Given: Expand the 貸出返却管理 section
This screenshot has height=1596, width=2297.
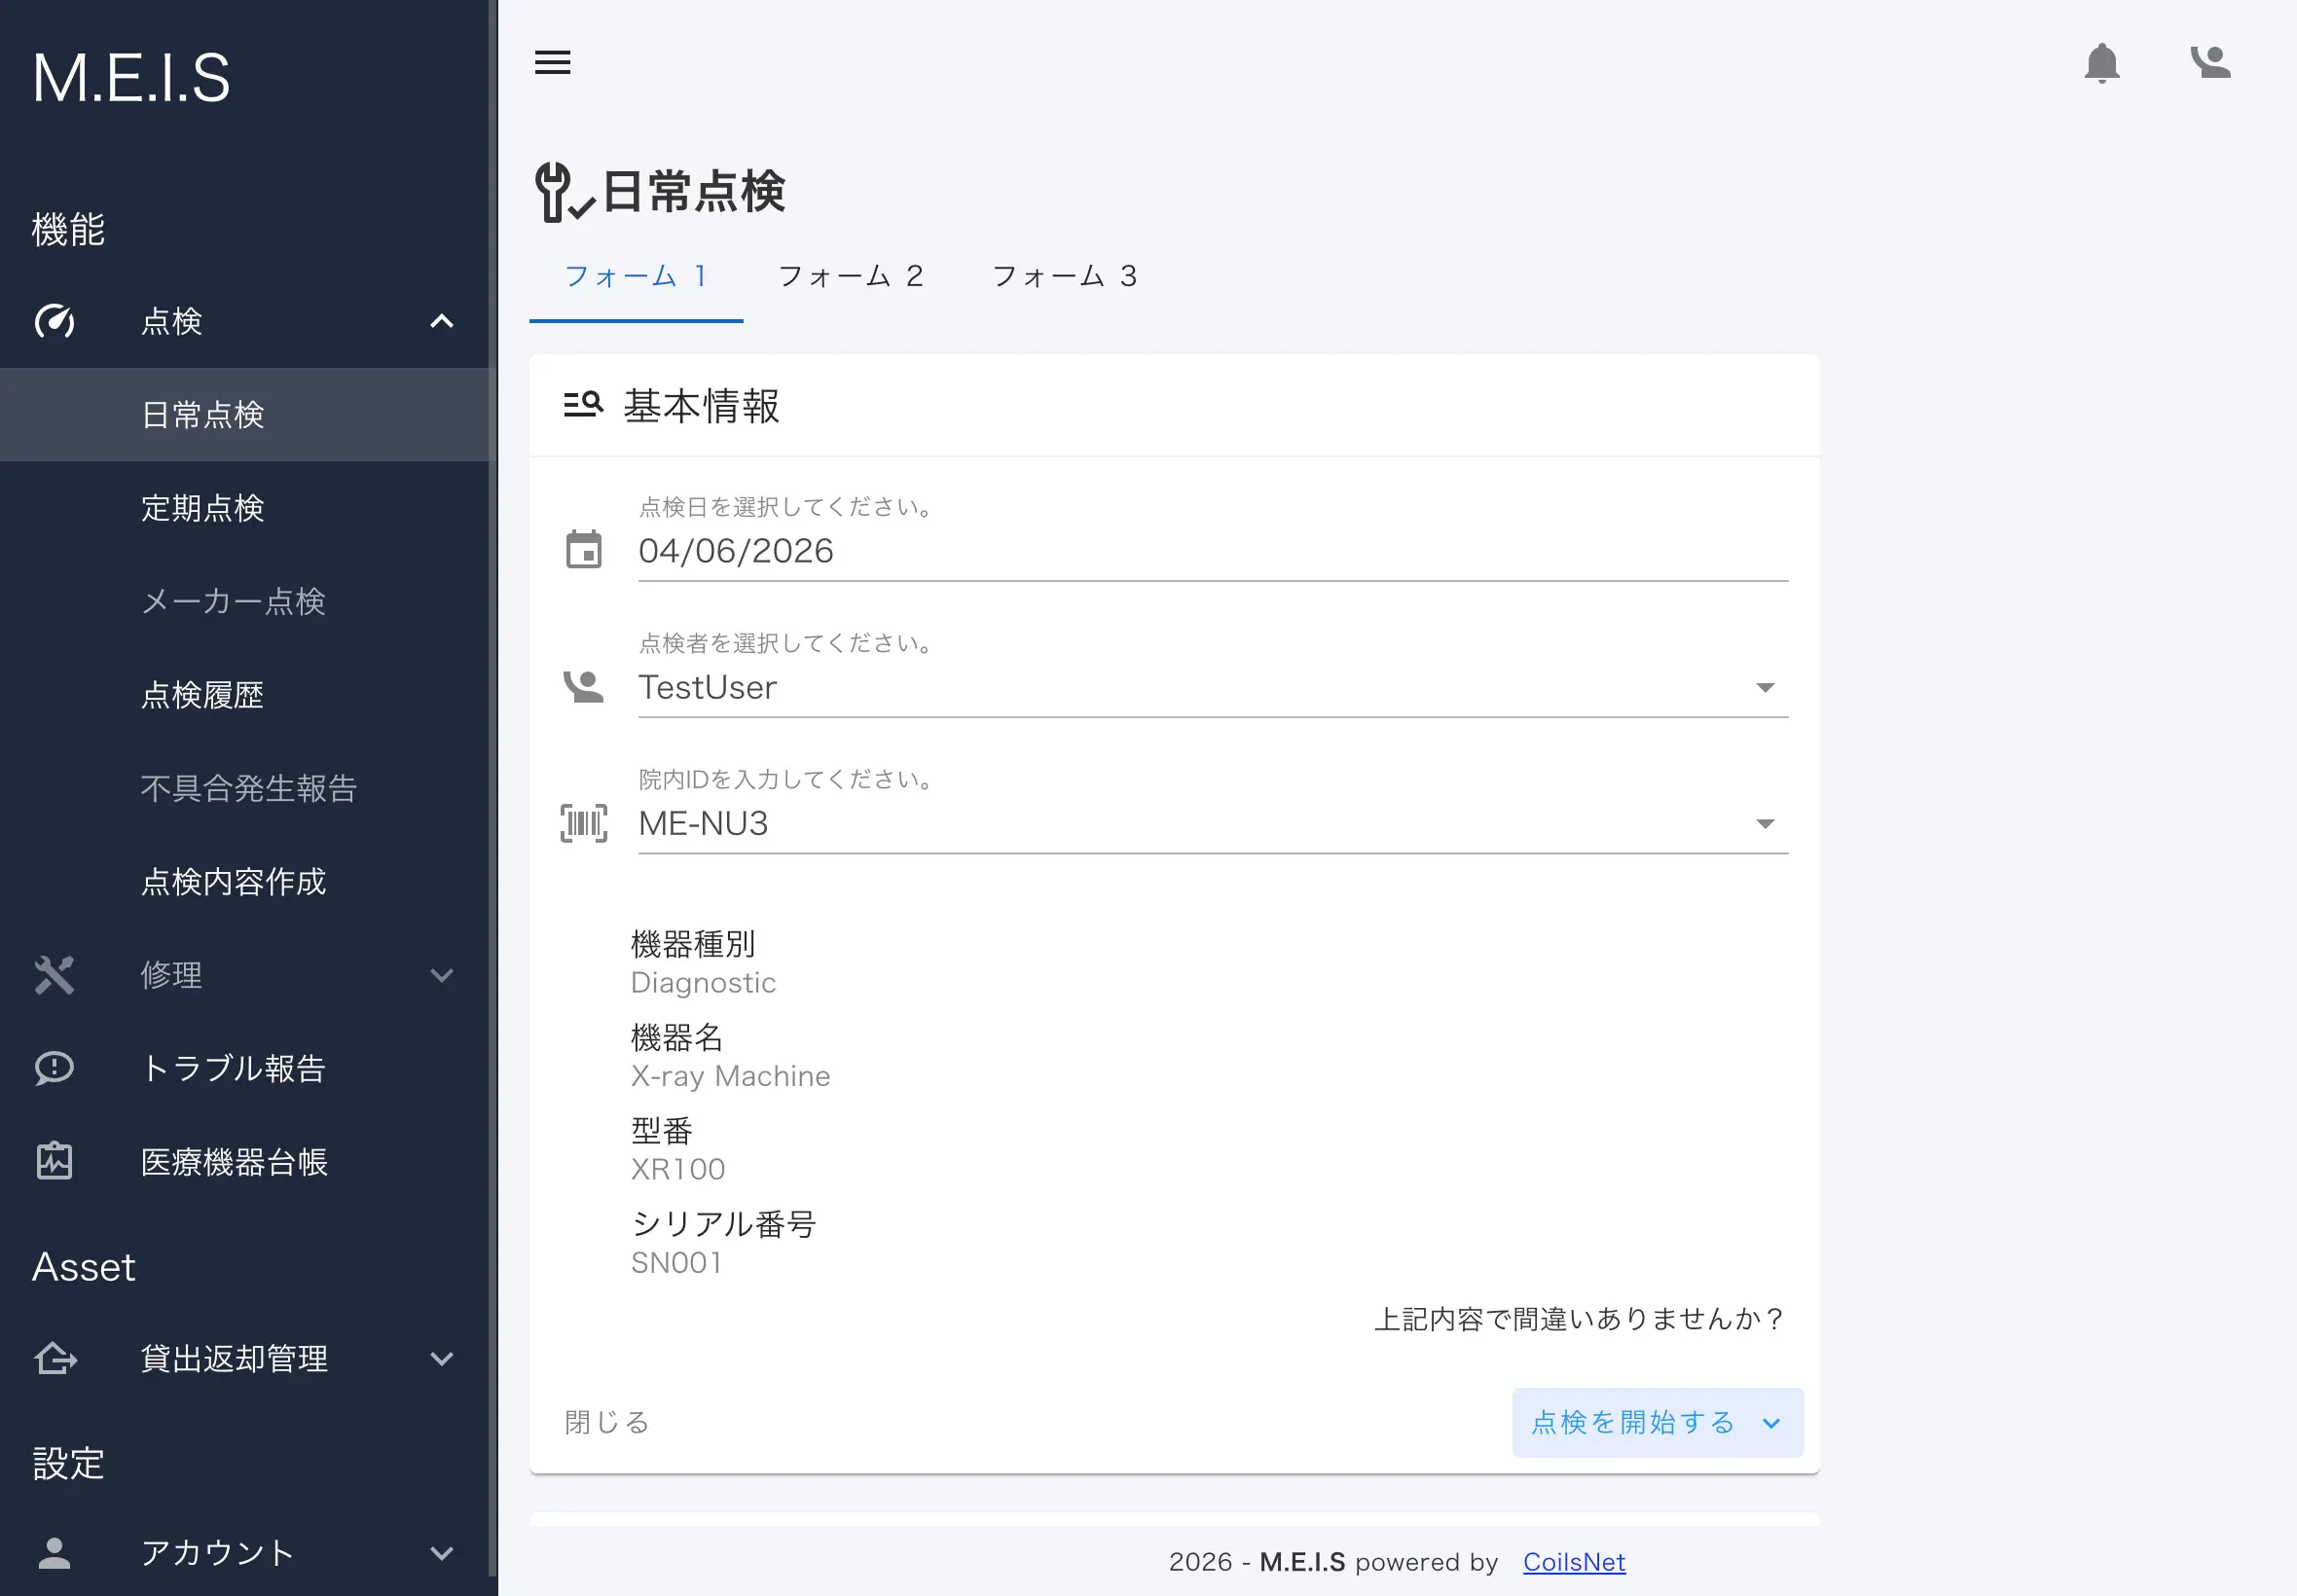Looking at the screenshot, I should (x=441, y=1359).
